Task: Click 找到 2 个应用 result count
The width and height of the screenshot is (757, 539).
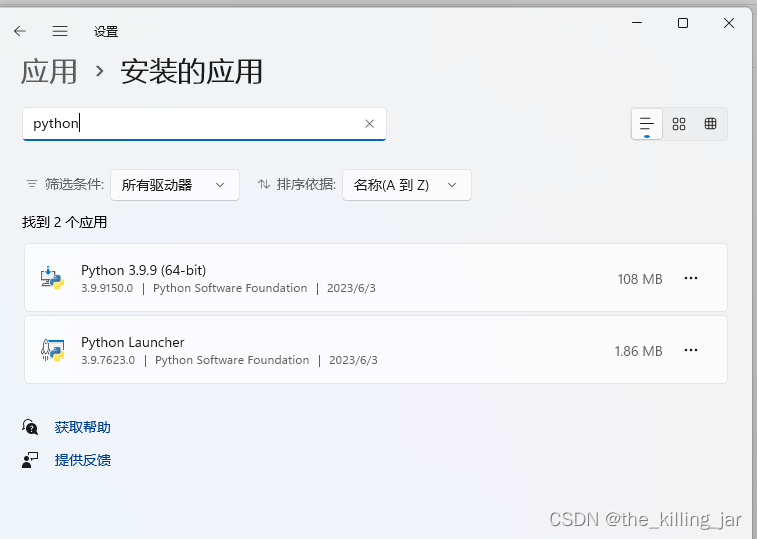Action: click(64, 223)
